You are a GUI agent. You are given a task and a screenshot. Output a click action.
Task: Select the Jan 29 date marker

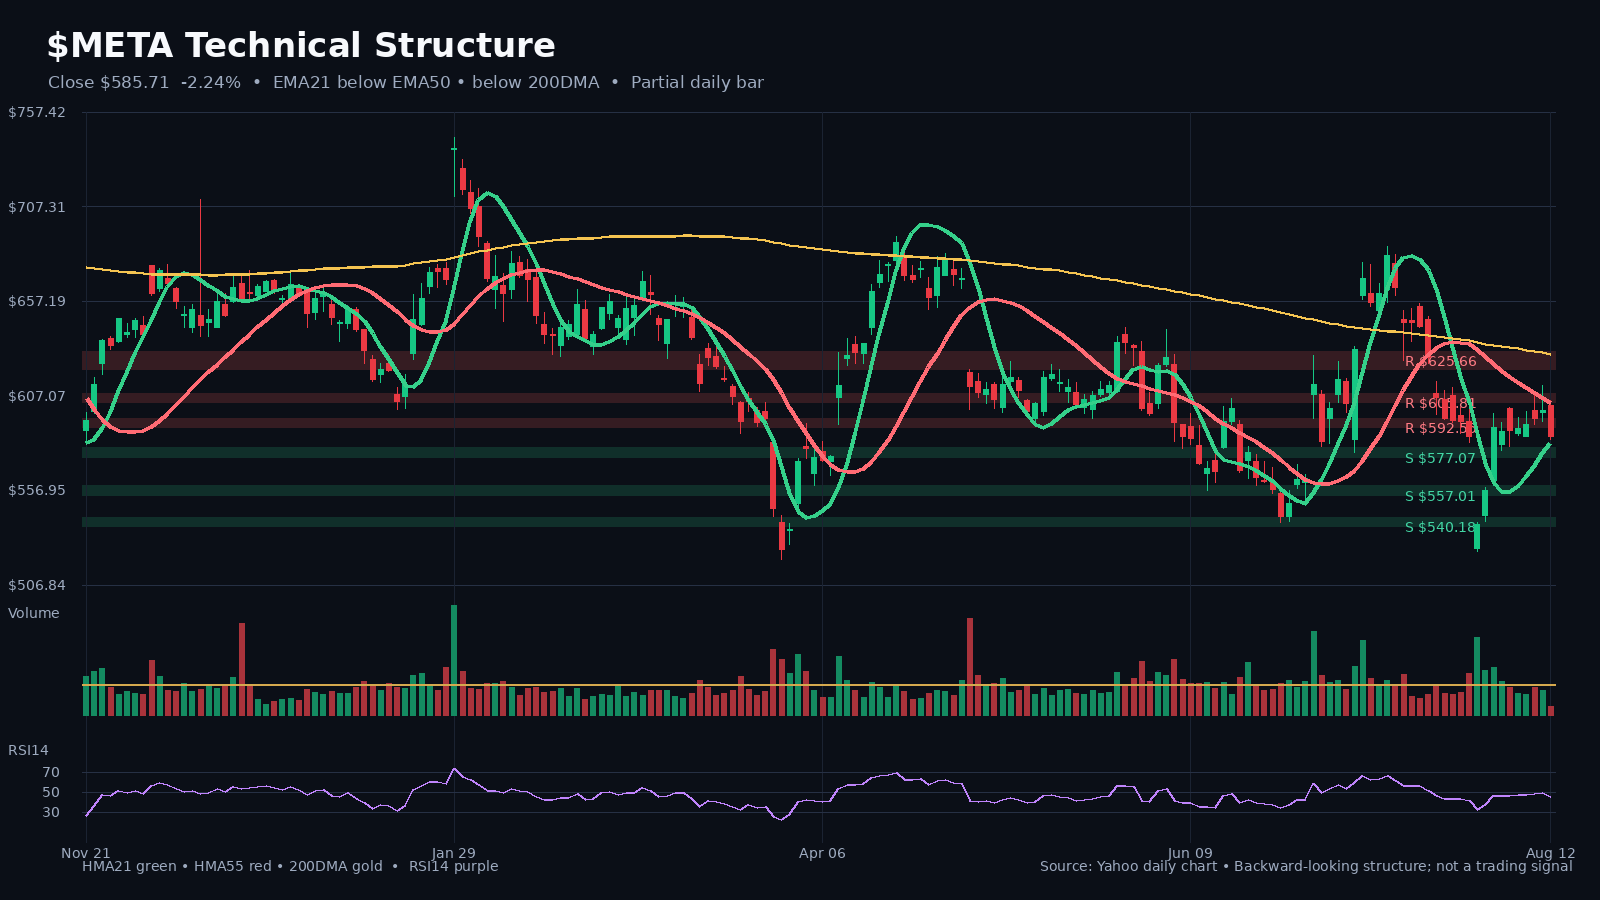(454, 853)
